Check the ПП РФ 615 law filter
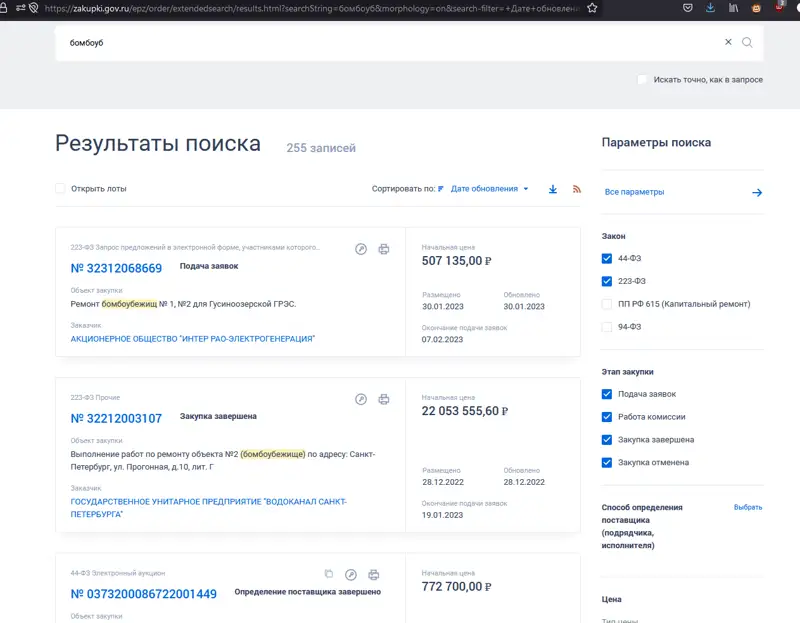Viewport: 800px width, 623px height. click(607, 304)
